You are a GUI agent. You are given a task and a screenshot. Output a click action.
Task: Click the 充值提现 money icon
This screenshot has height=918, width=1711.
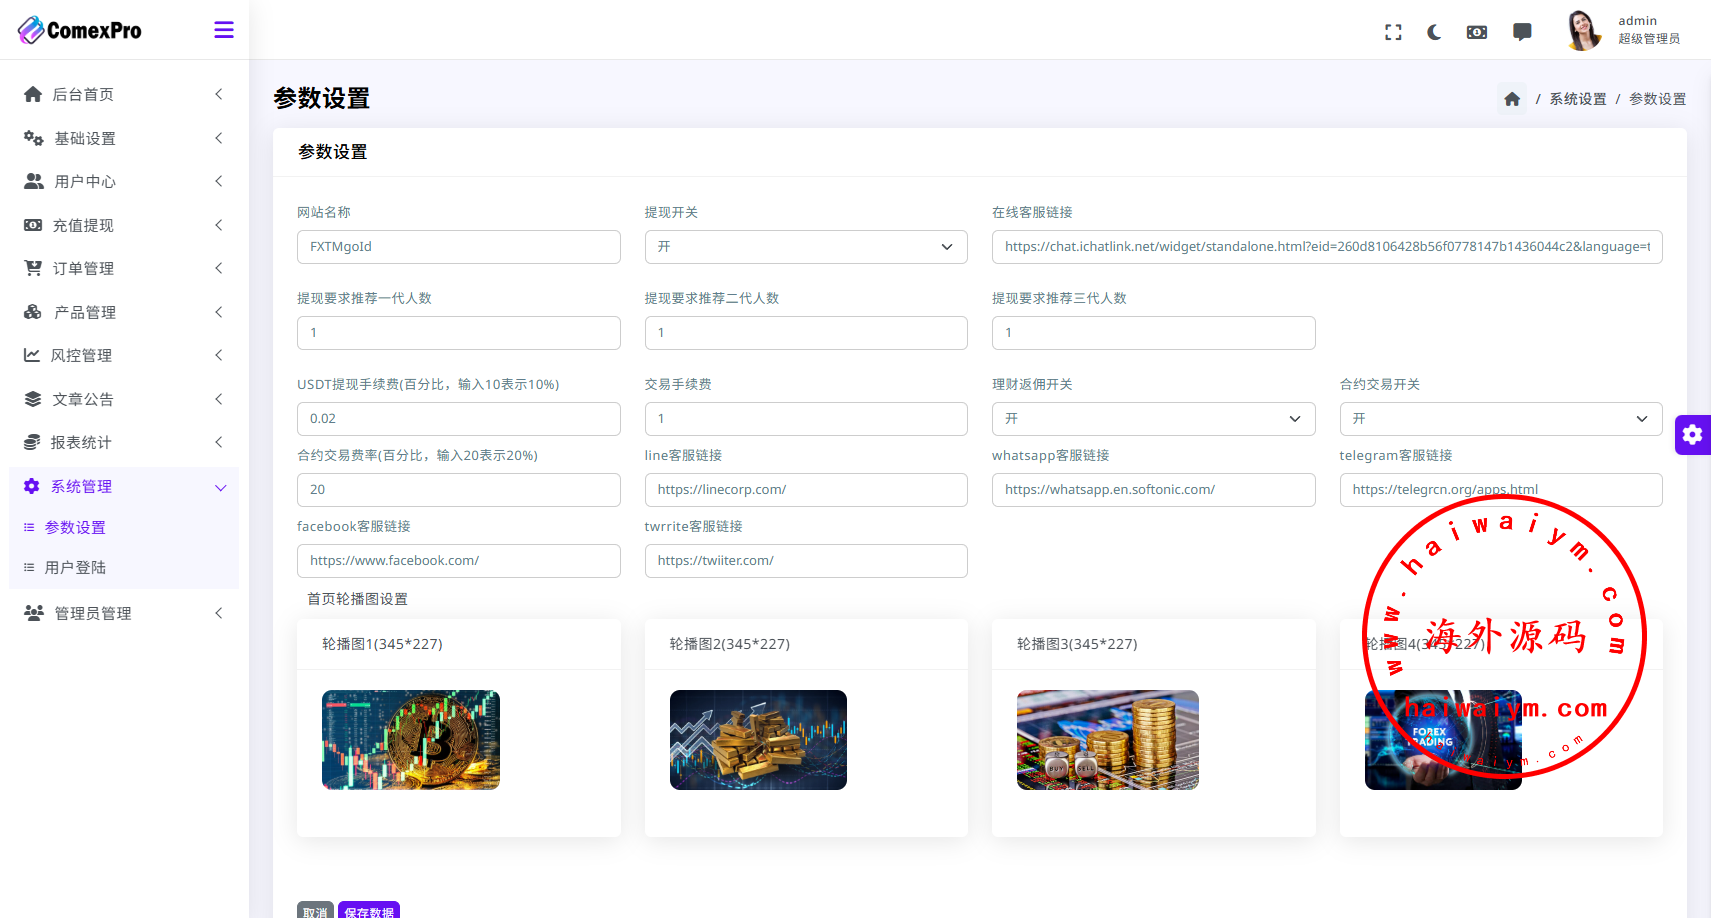pos(33,225)
